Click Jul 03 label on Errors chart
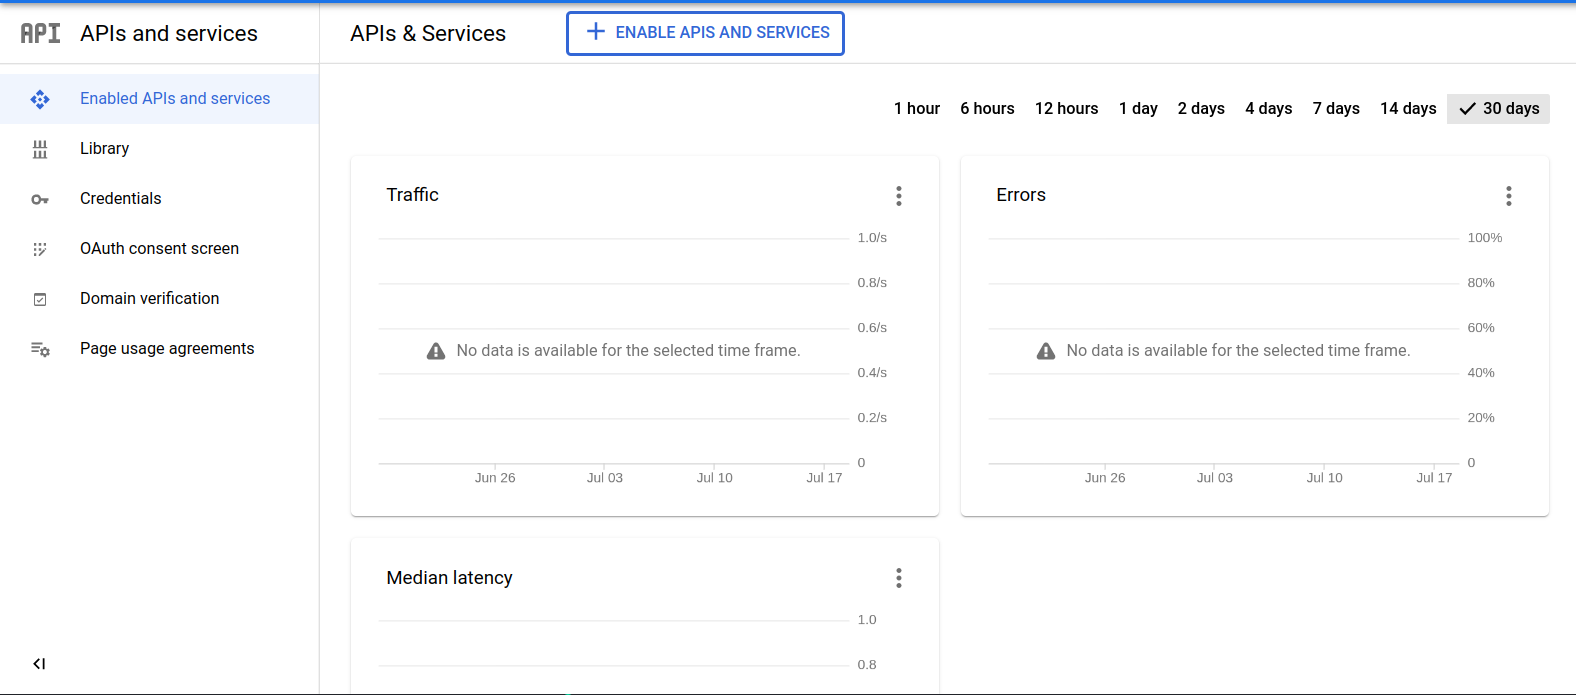This screenshot has width=1576, height=695. point(1214,478)
